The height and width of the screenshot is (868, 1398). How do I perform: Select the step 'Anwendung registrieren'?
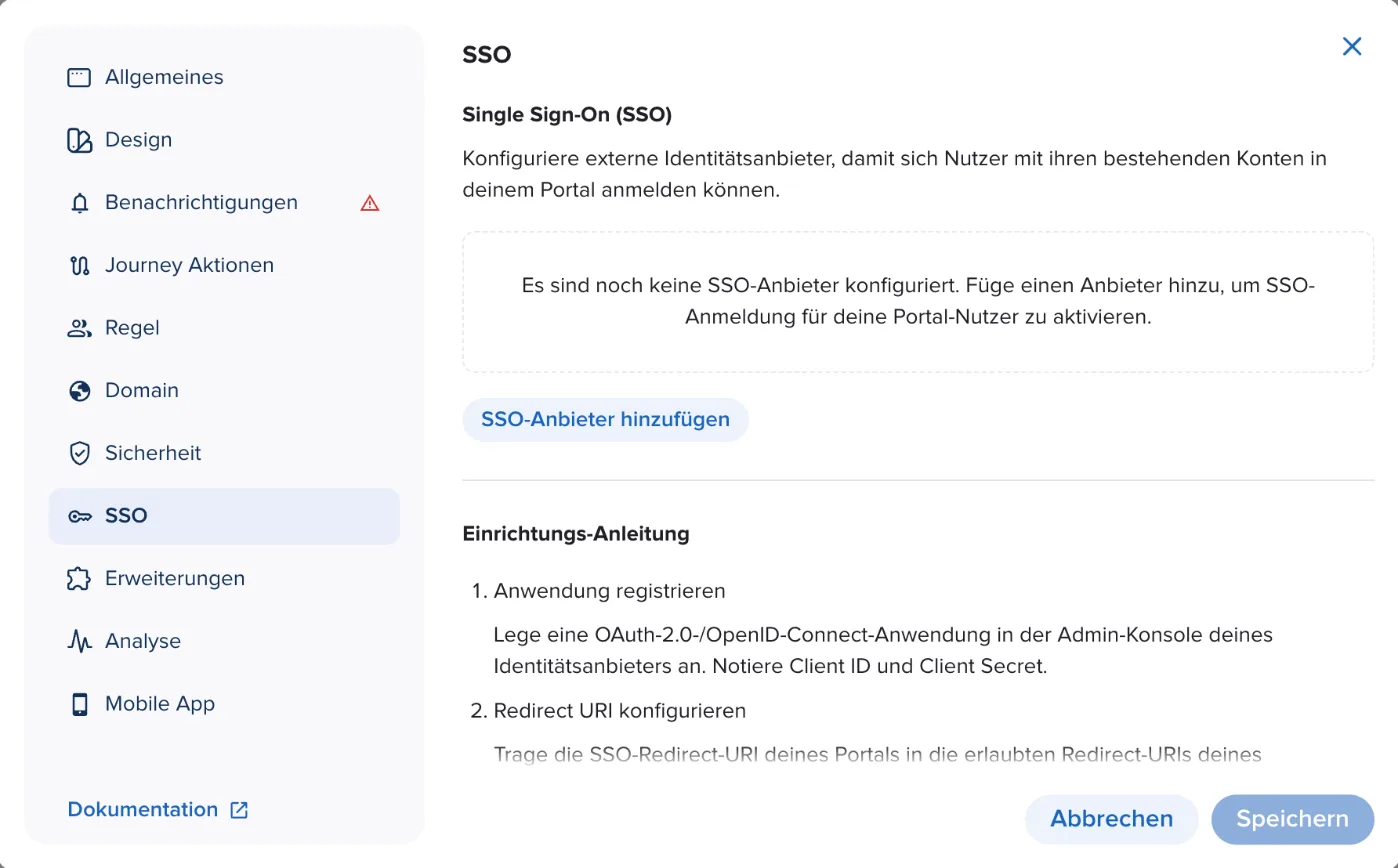click(609, 591)
